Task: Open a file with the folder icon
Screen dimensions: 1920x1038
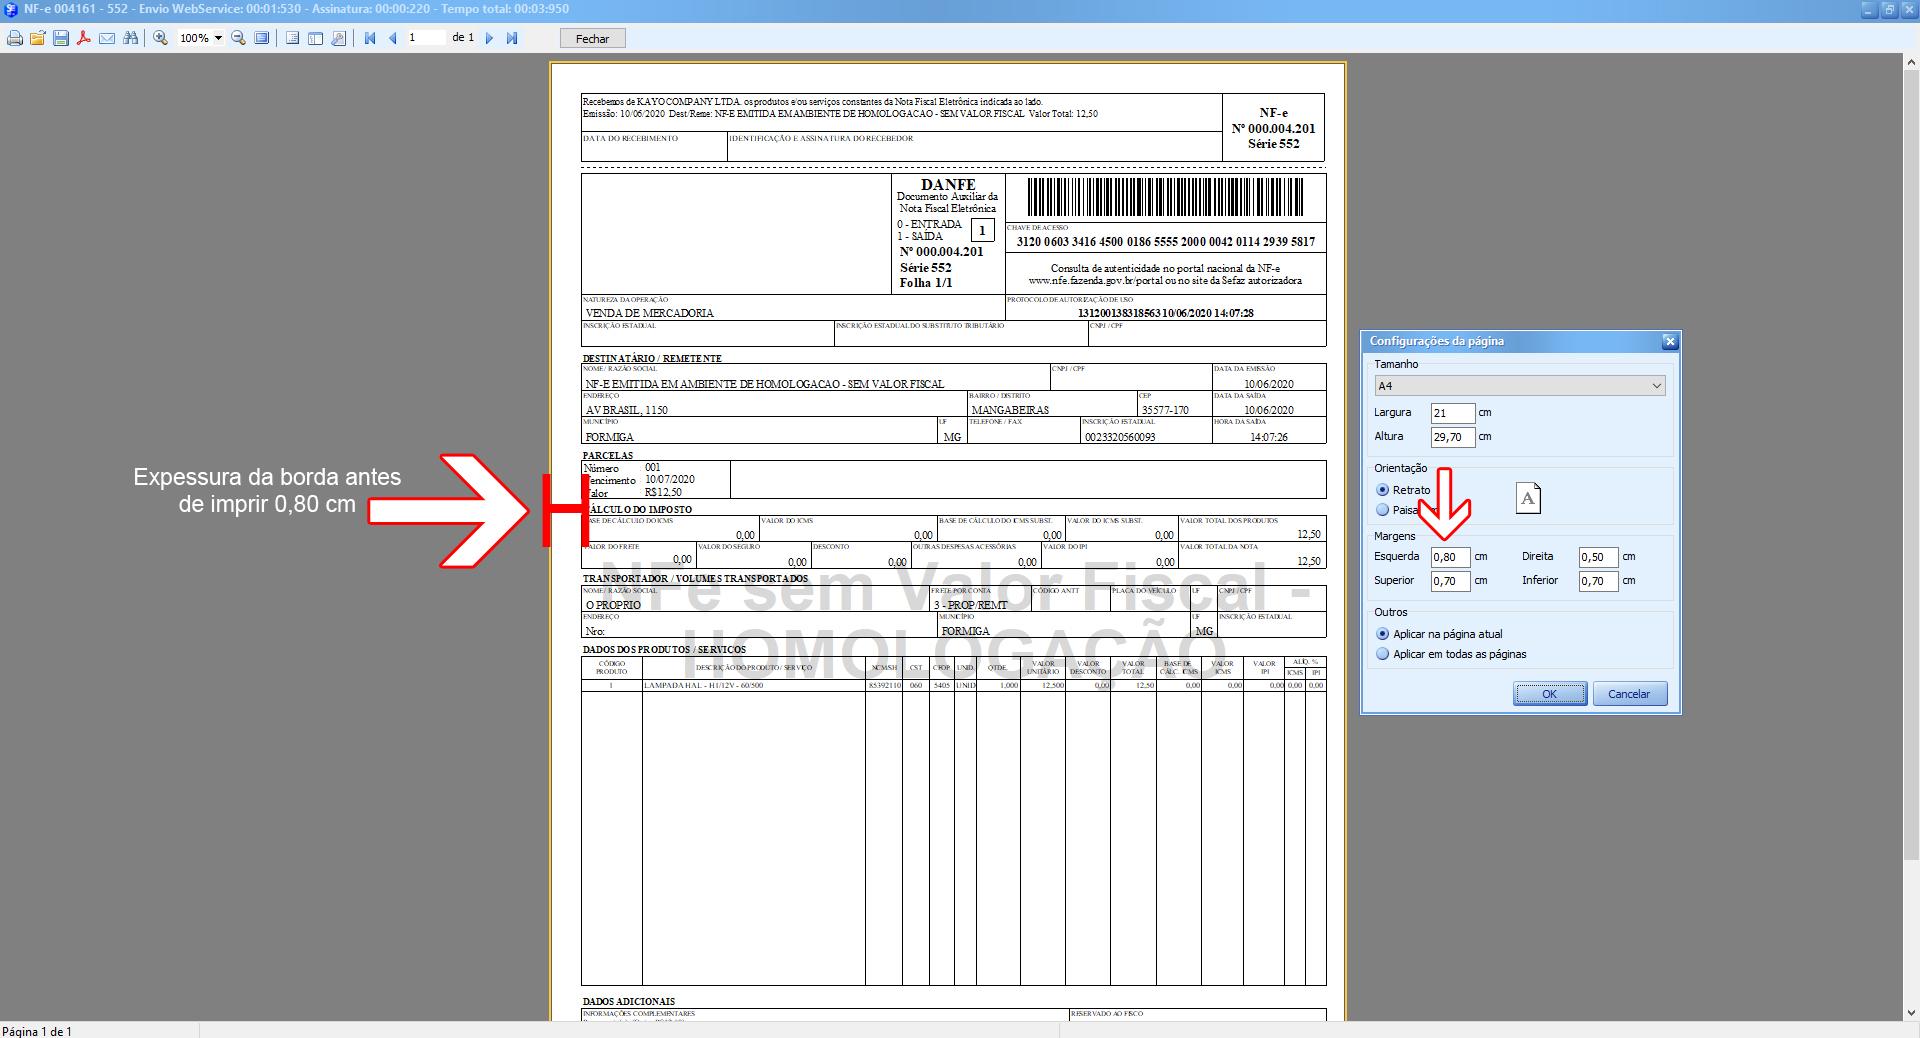Action: point(38,38)
